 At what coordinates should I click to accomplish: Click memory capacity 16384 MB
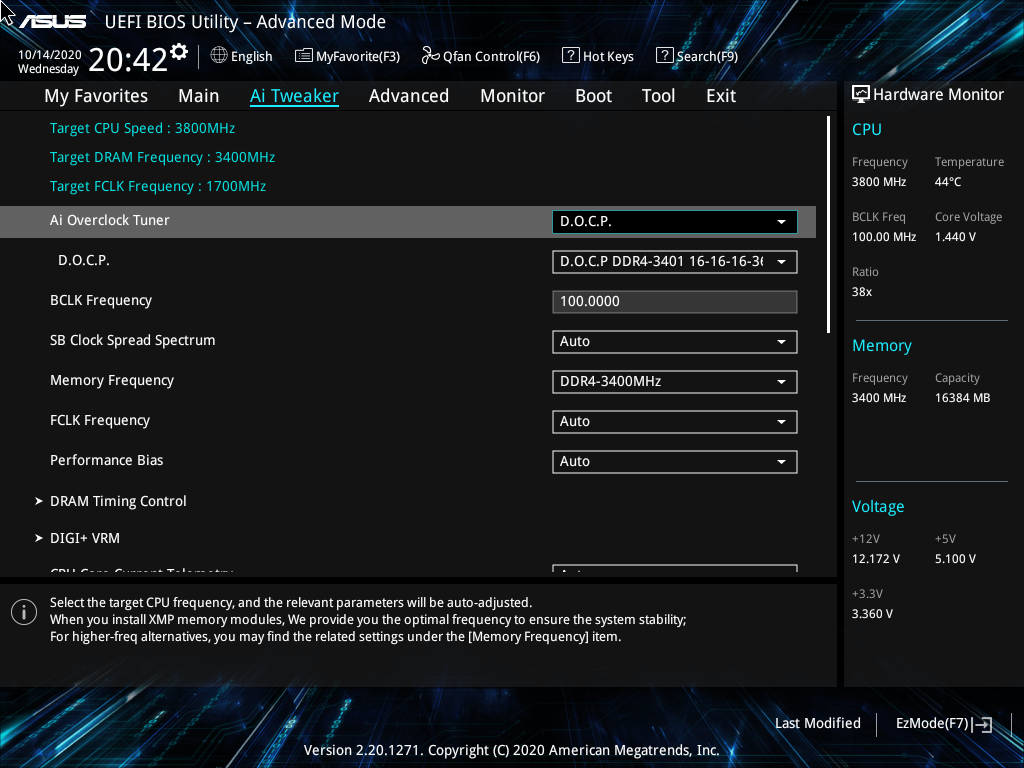[963, 398]
